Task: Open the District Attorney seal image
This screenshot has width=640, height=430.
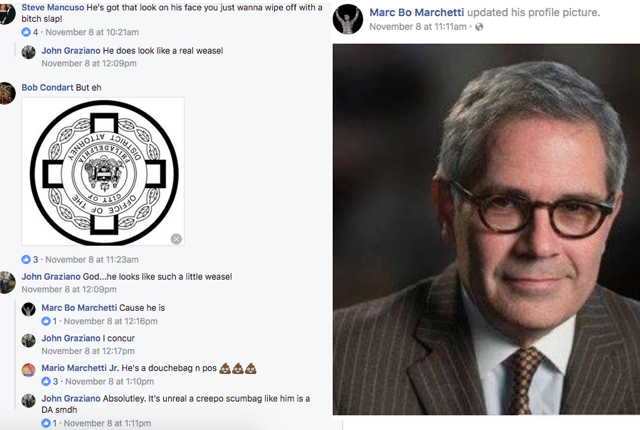Action: coord(103,172)
